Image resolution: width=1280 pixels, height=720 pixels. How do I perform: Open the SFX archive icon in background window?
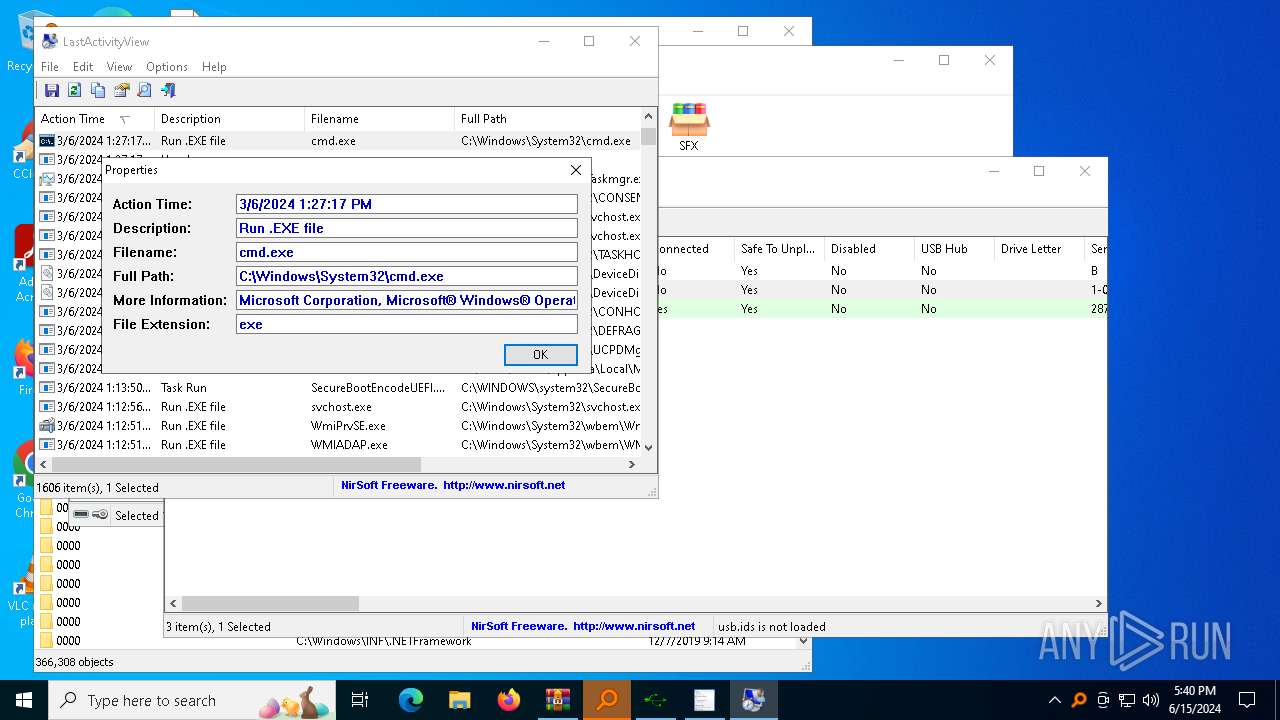(689, 126)
